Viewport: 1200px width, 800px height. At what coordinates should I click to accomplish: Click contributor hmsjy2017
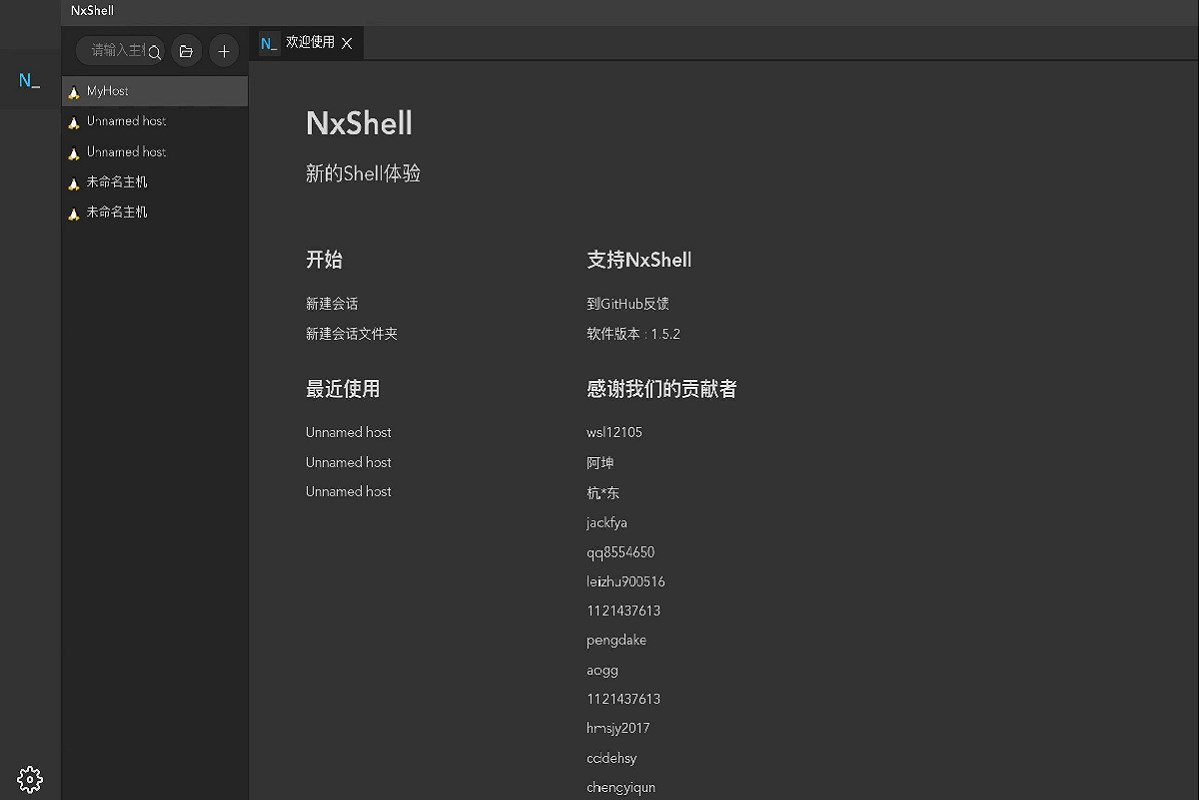point(618,728)
